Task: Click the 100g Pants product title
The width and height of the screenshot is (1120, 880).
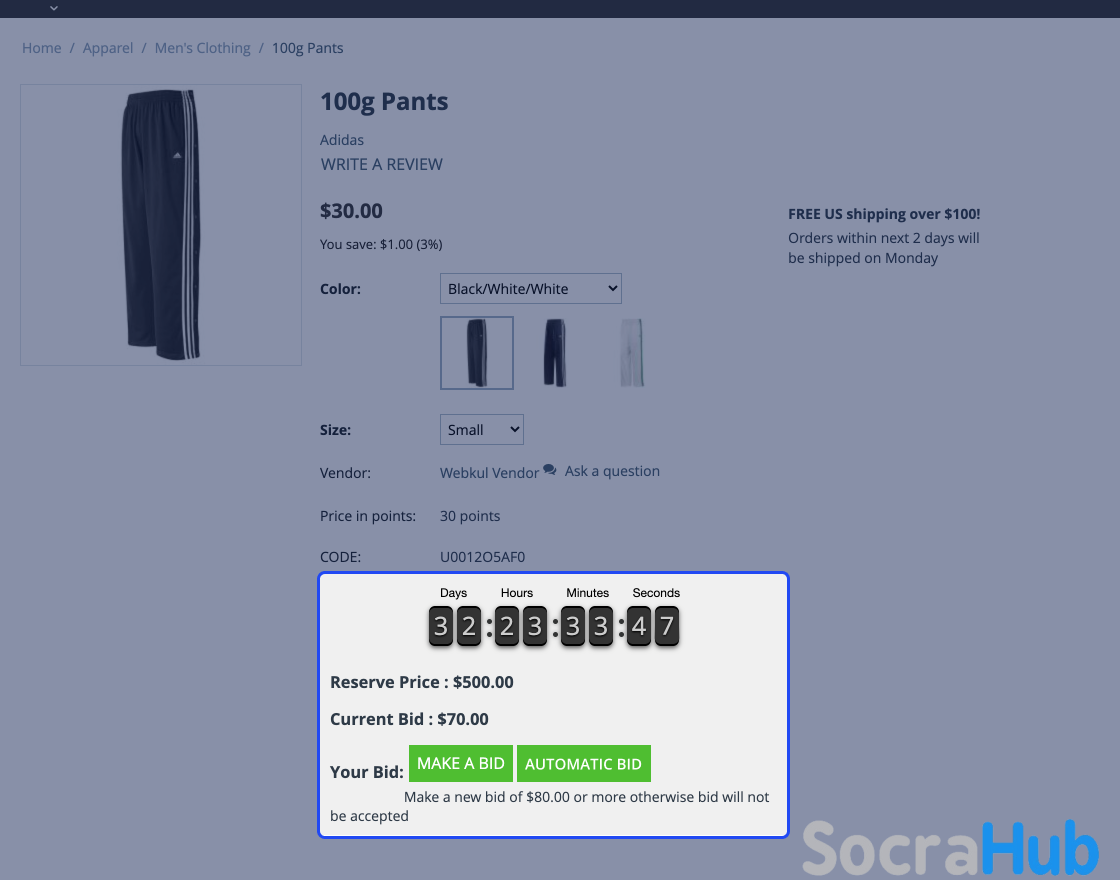Action: (x=384, y=101)
